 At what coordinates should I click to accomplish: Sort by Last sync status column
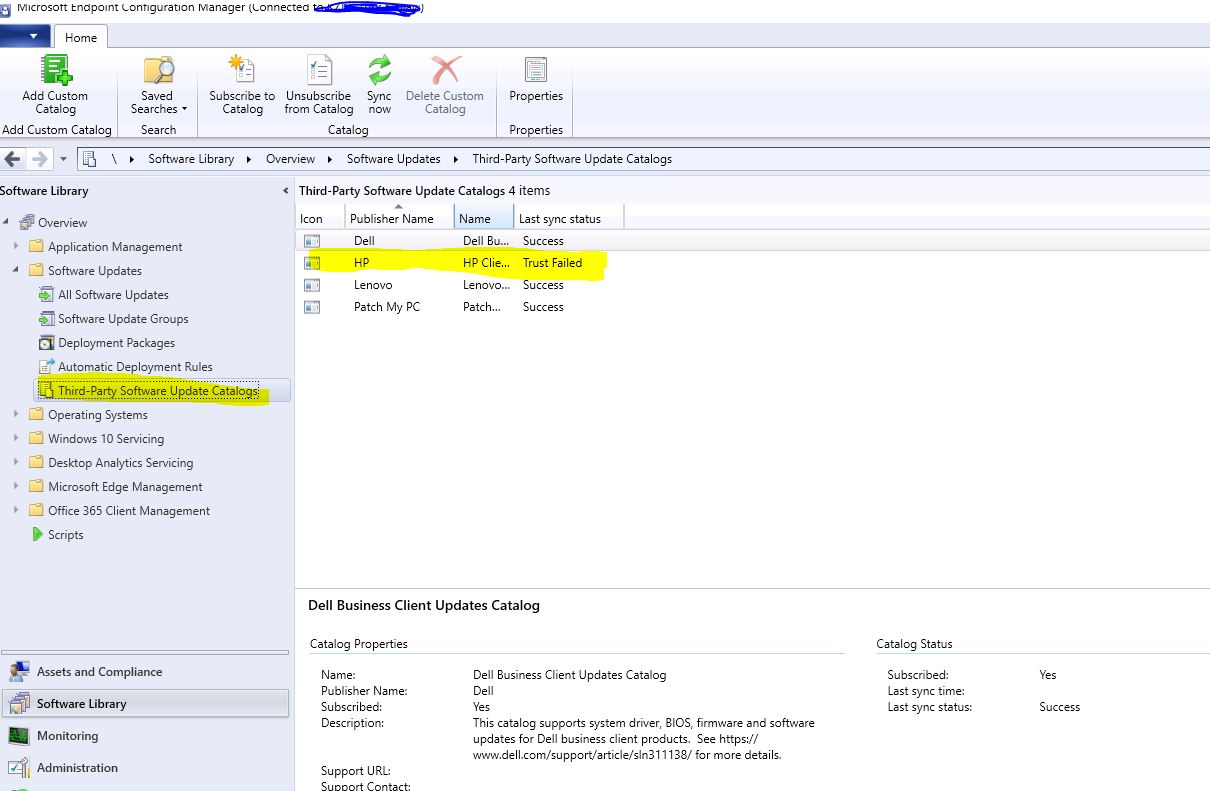569,217
